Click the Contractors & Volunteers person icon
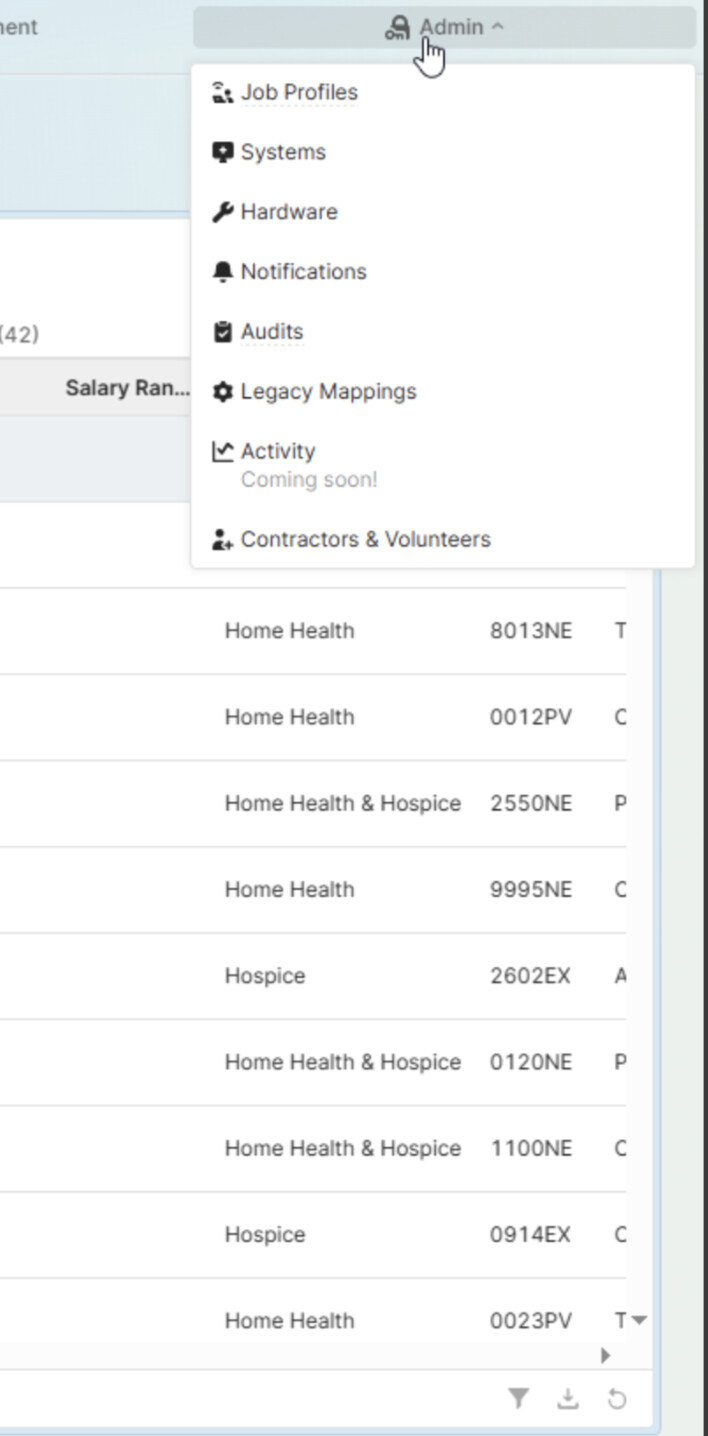 (x=222, y=540)
